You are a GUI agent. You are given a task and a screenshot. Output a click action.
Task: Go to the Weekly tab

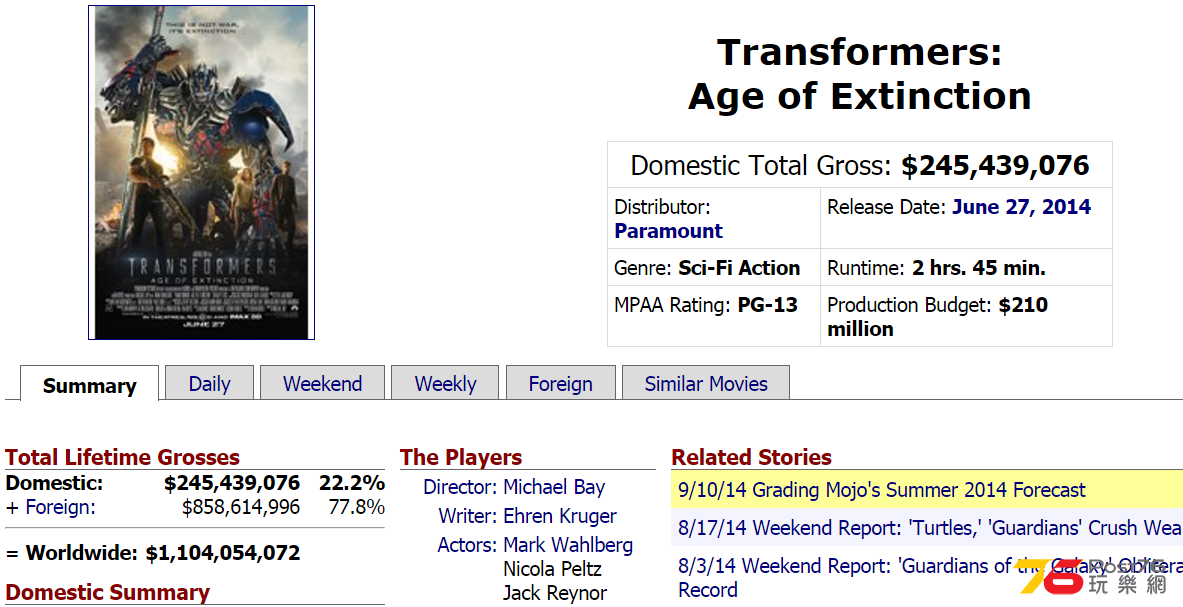445,383
